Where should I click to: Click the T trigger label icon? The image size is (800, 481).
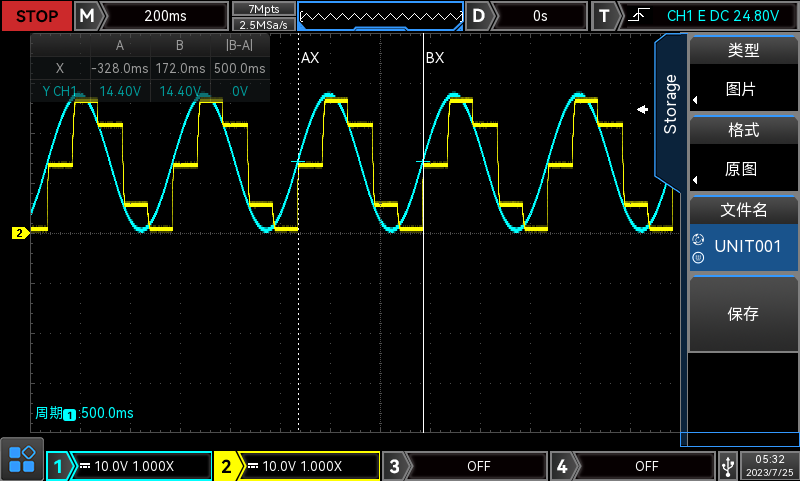click(604, 15)
